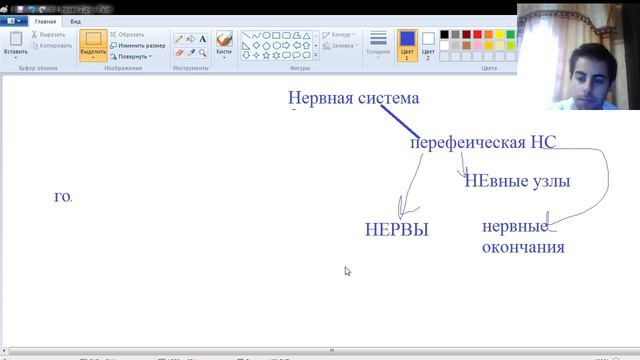The width and height of the screenshot is (640, 360).
Task: Switch to the Главная tab
Action: (45, 21)
